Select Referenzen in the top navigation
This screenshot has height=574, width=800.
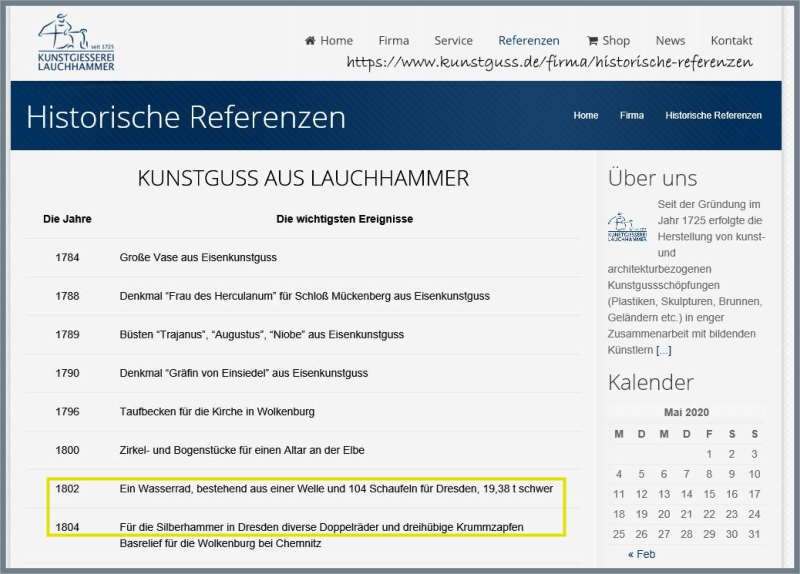(x=529, y=41)
